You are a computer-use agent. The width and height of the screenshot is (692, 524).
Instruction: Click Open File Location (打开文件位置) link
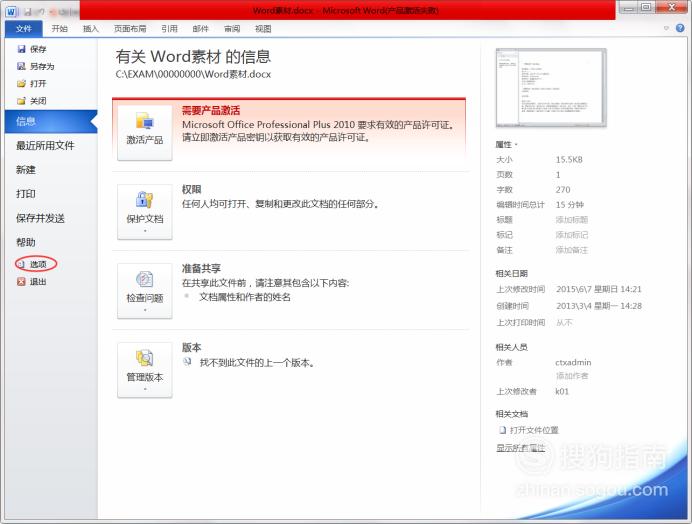[534, 430]
